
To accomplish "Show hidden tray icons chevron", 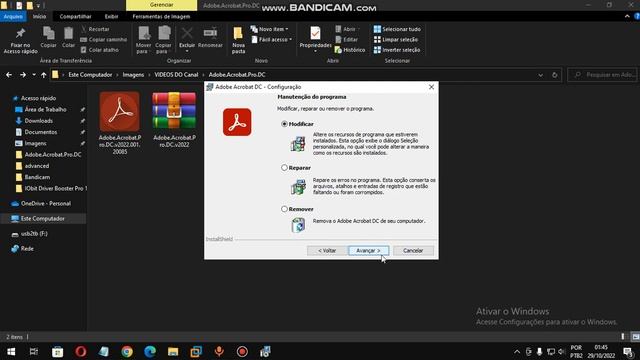I will 517,351.
